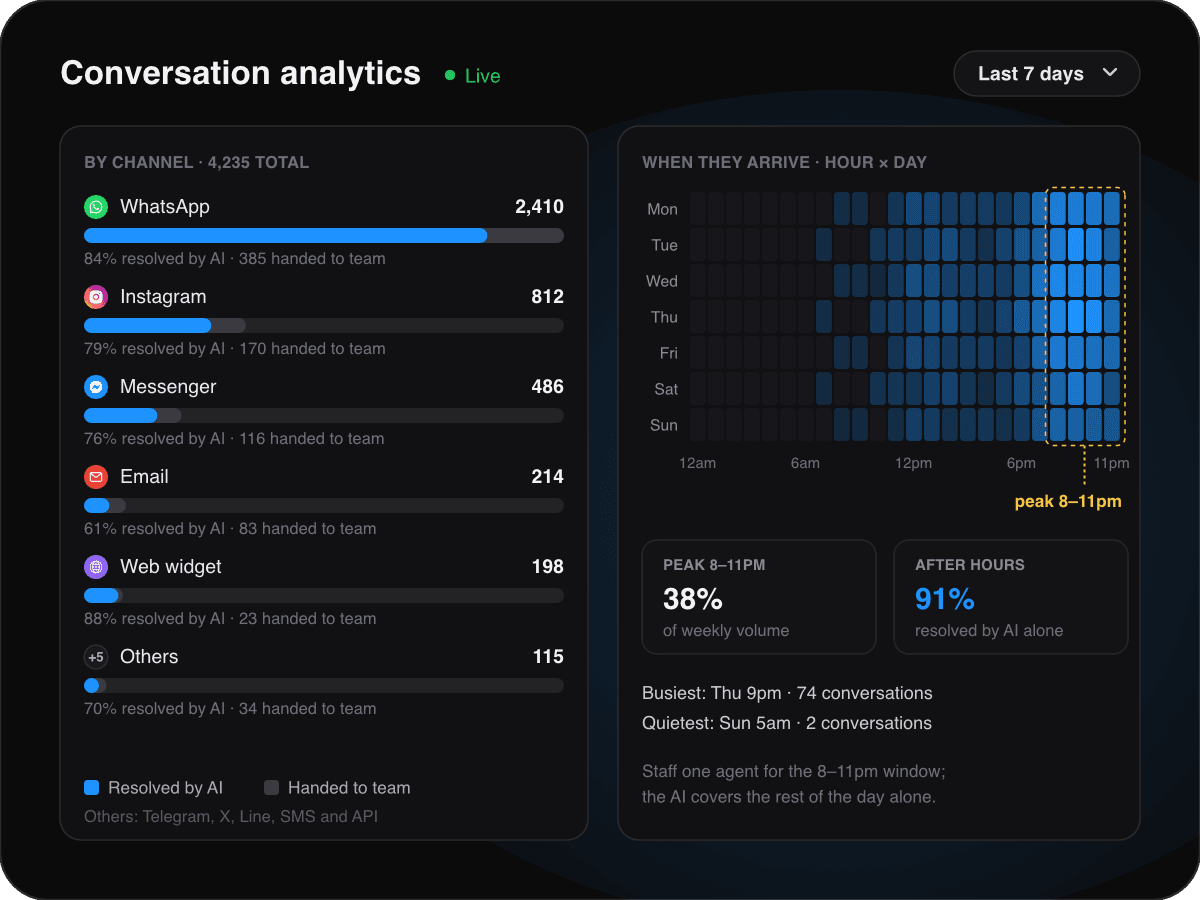Select the Instagram progress bar
The image size is (1200, 900).
click(324, 326)
